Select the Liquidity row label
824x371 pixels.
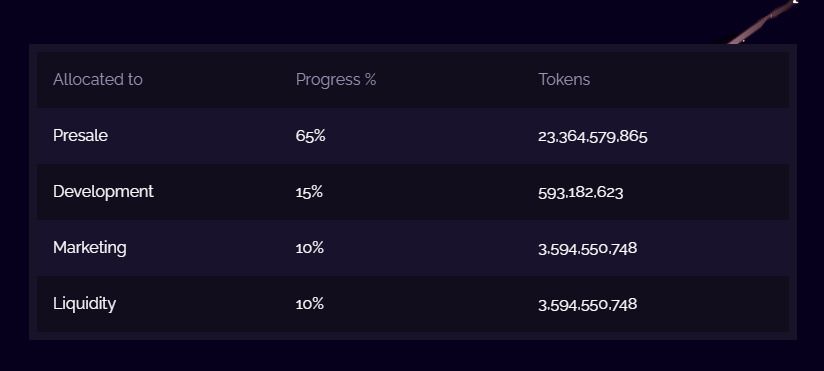click(85, 304)
